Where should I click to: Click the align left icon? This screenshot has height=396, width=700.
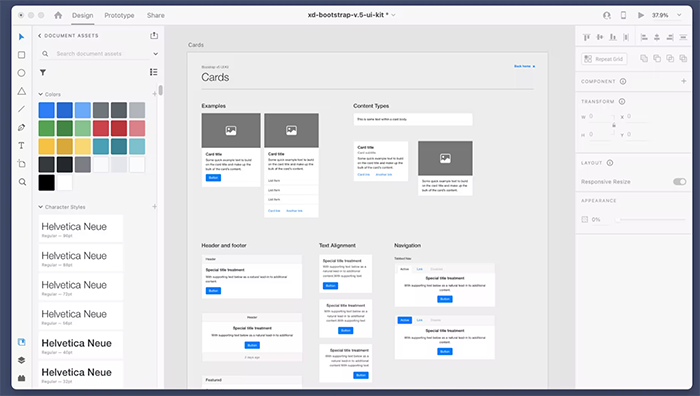[644, 38]
